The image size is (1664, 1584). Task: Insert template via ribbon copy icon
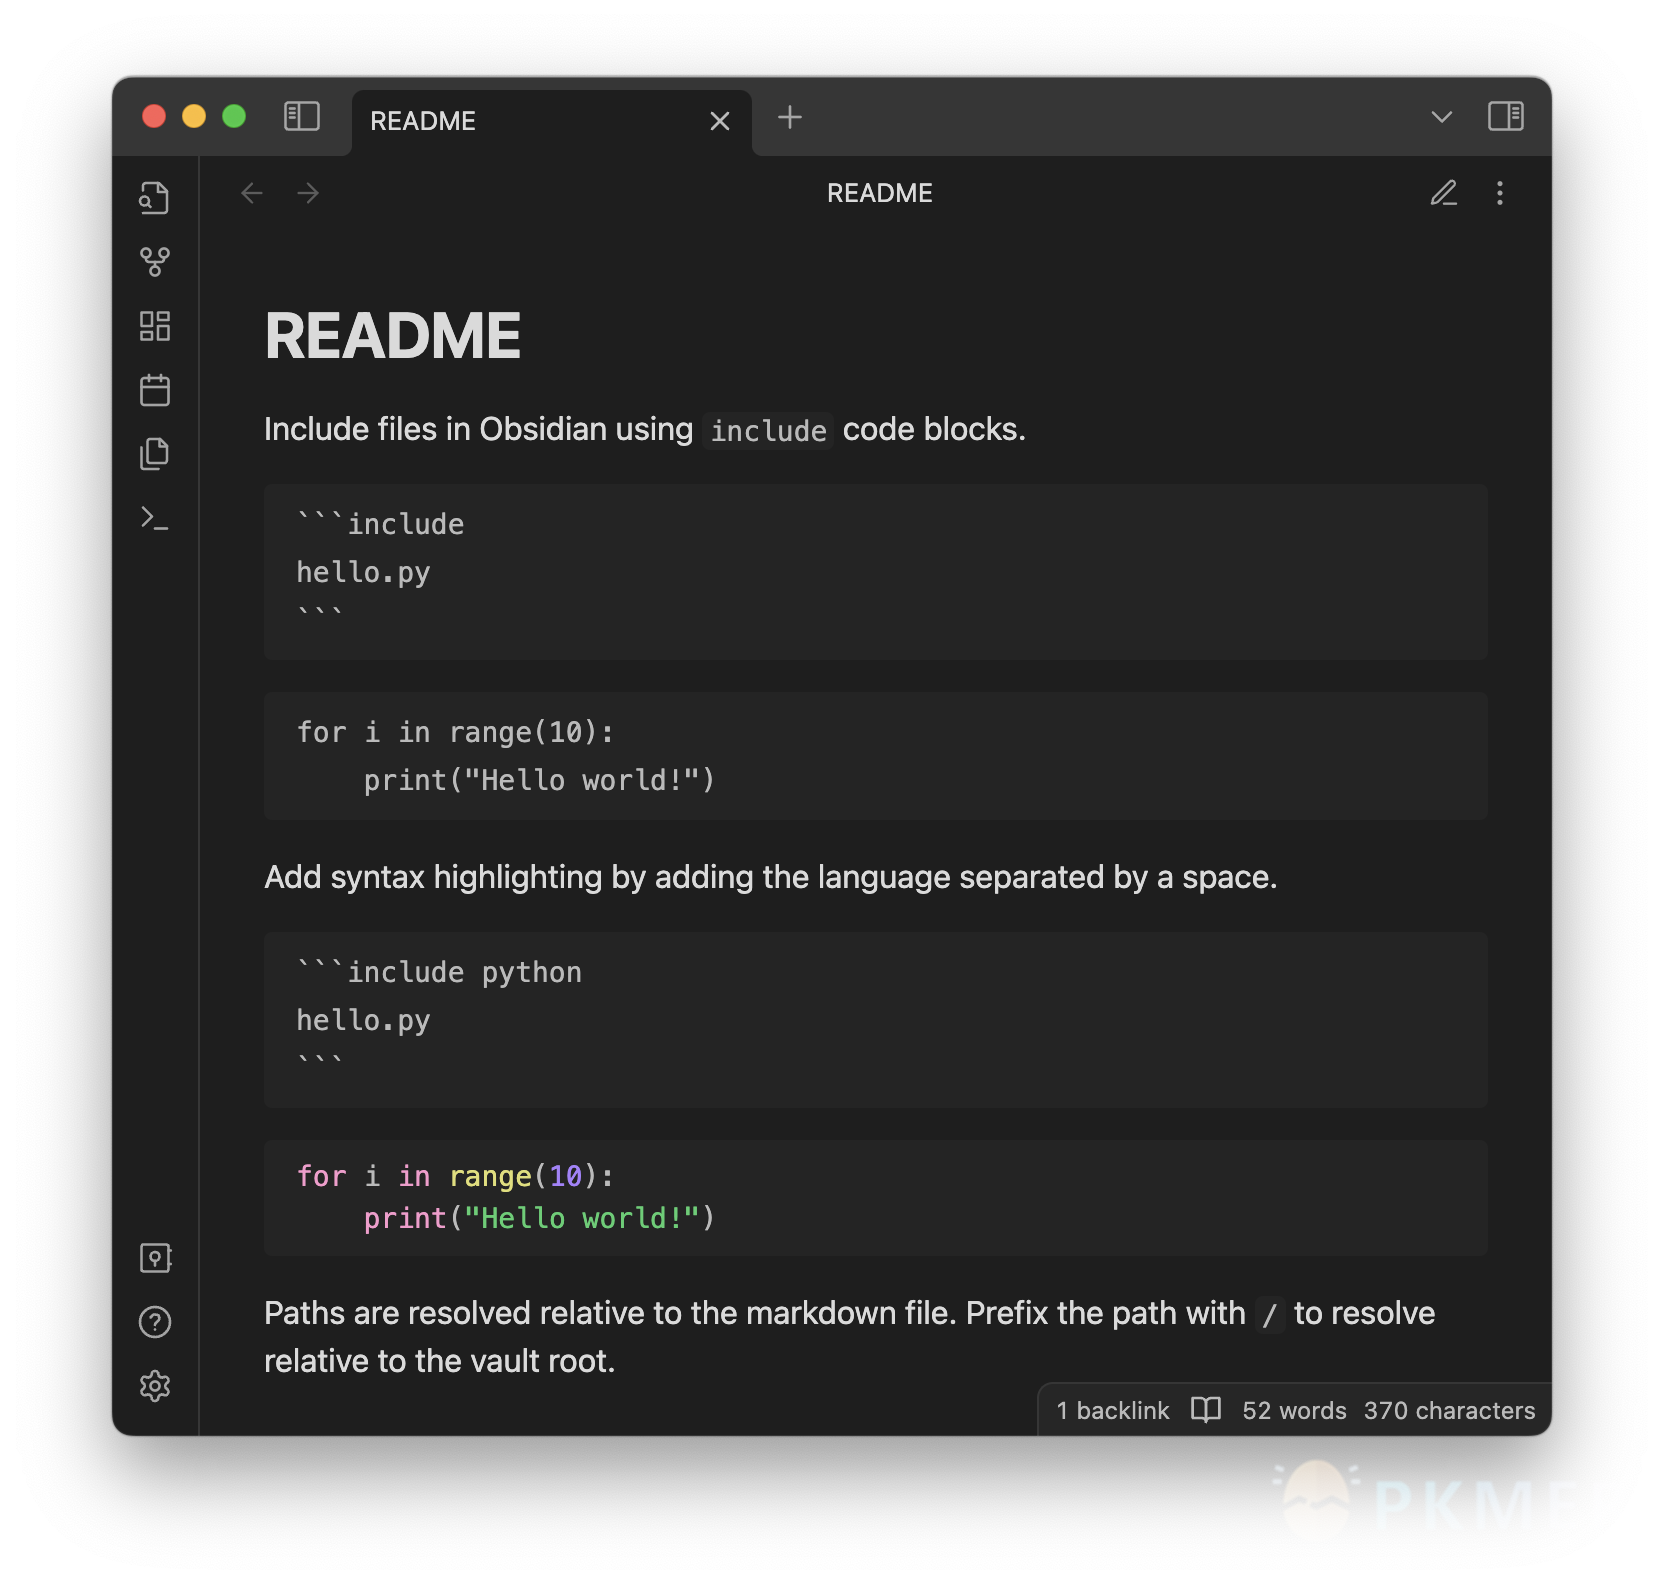[x=155, y=454]
